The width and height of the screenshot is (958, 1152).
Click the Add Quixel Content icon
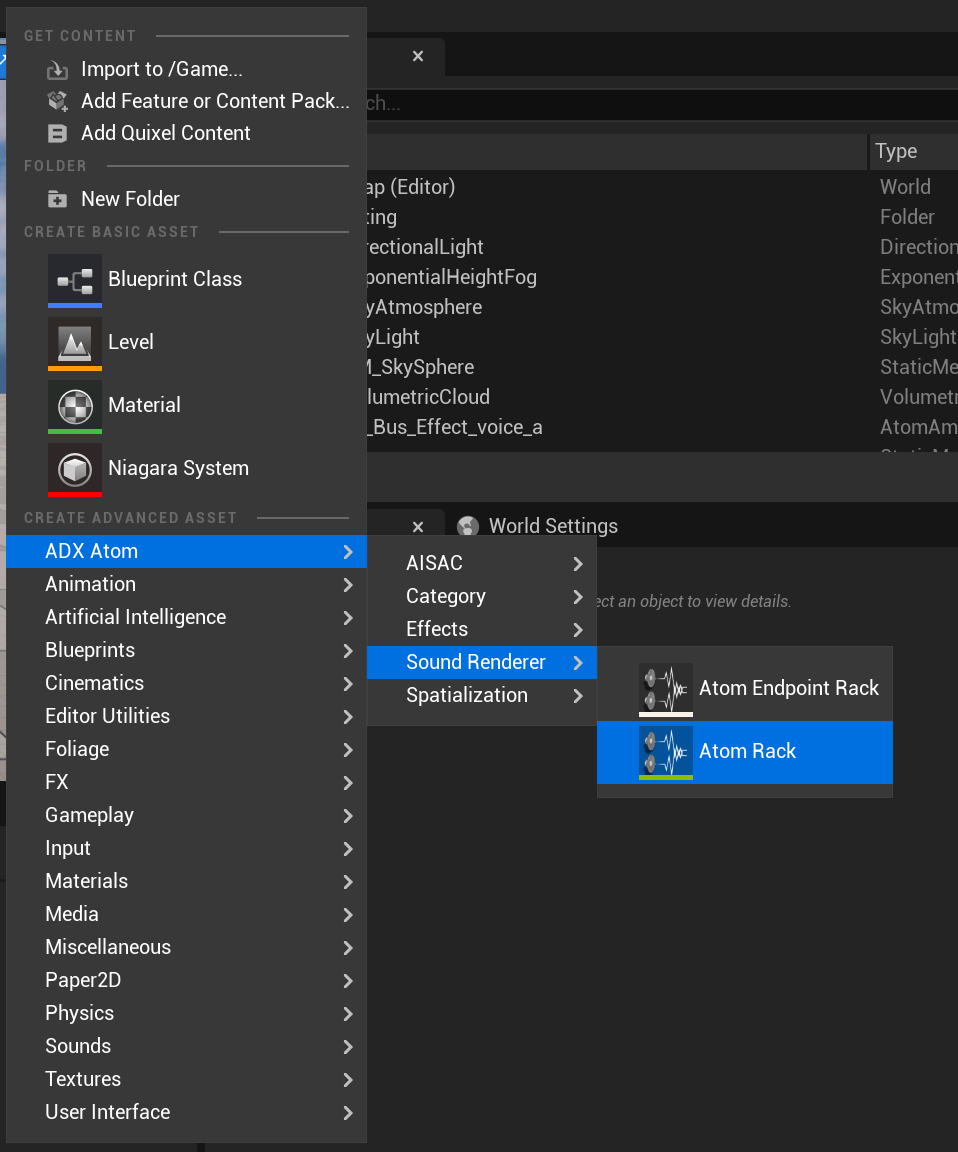pyautogui.click(x=58, y=134)
